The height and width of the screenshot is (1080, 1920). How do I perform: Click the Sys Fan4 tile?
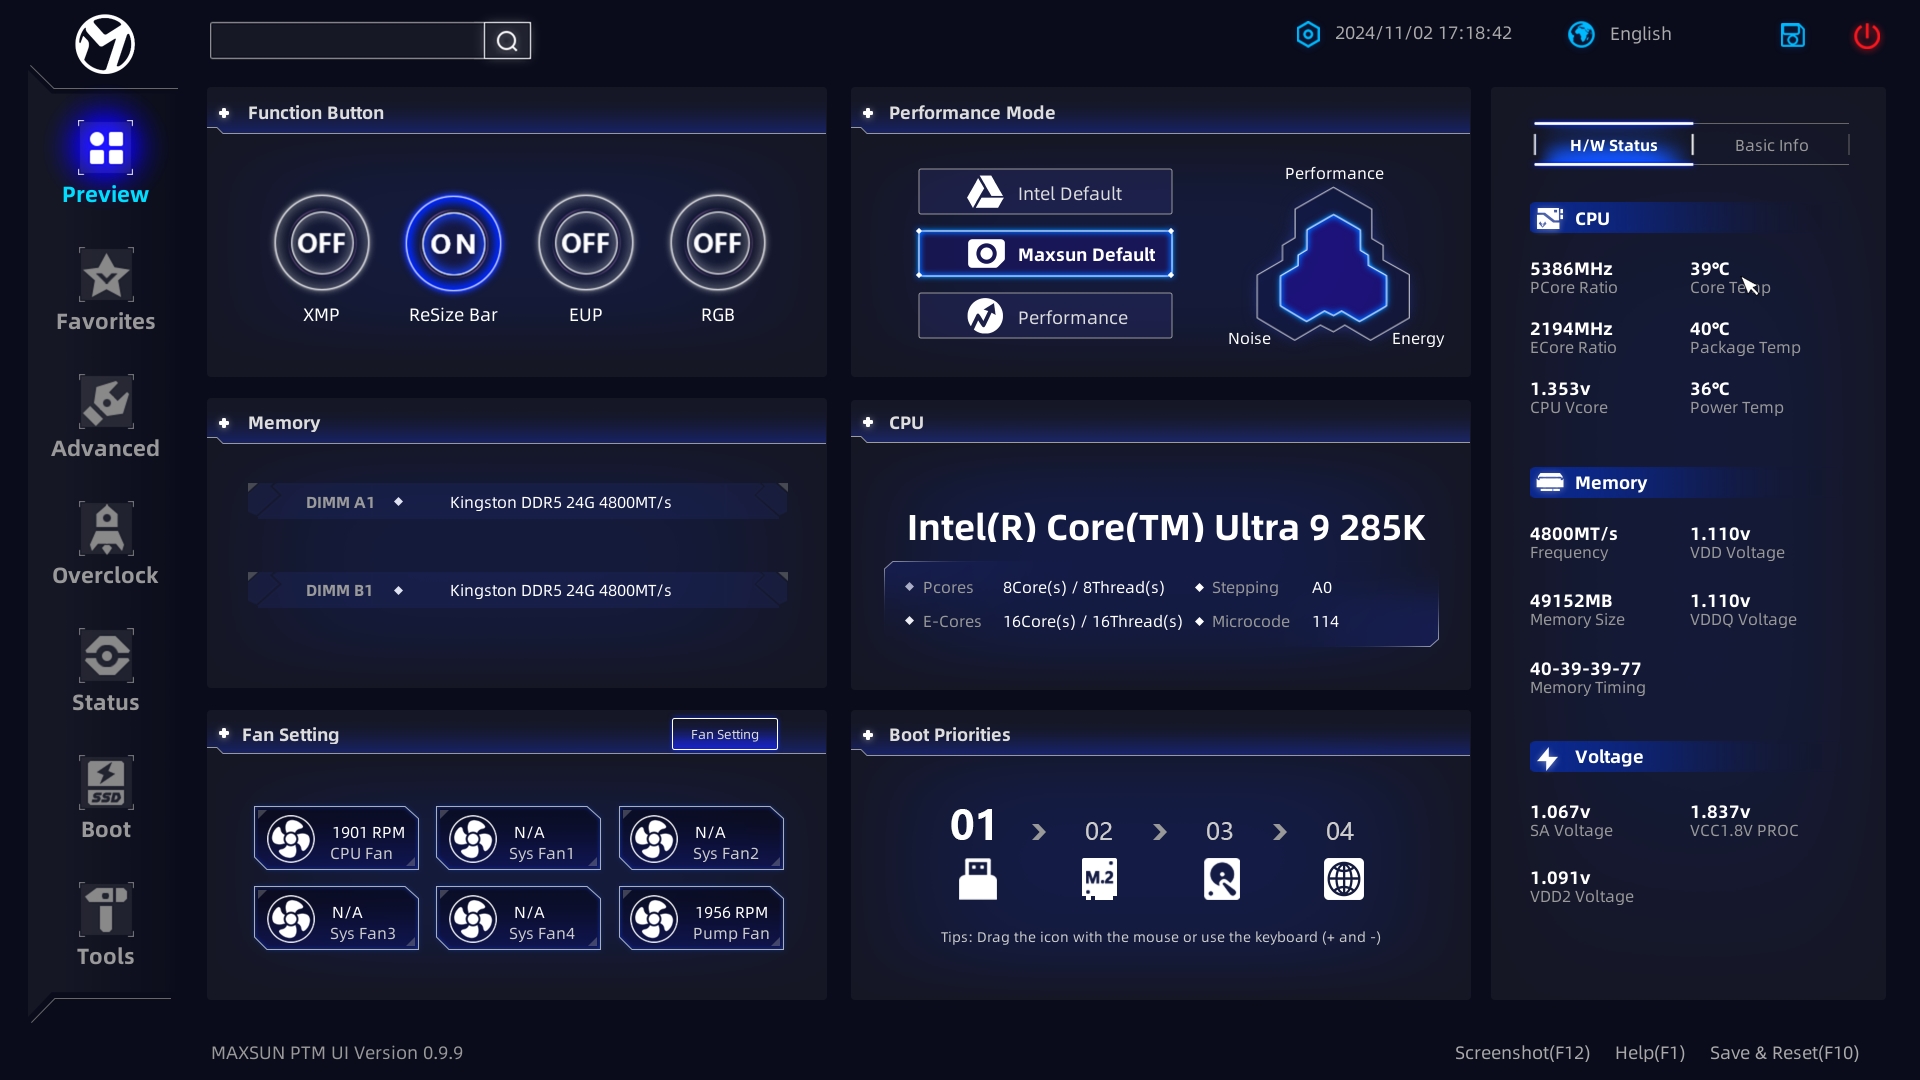coord(518,918)
